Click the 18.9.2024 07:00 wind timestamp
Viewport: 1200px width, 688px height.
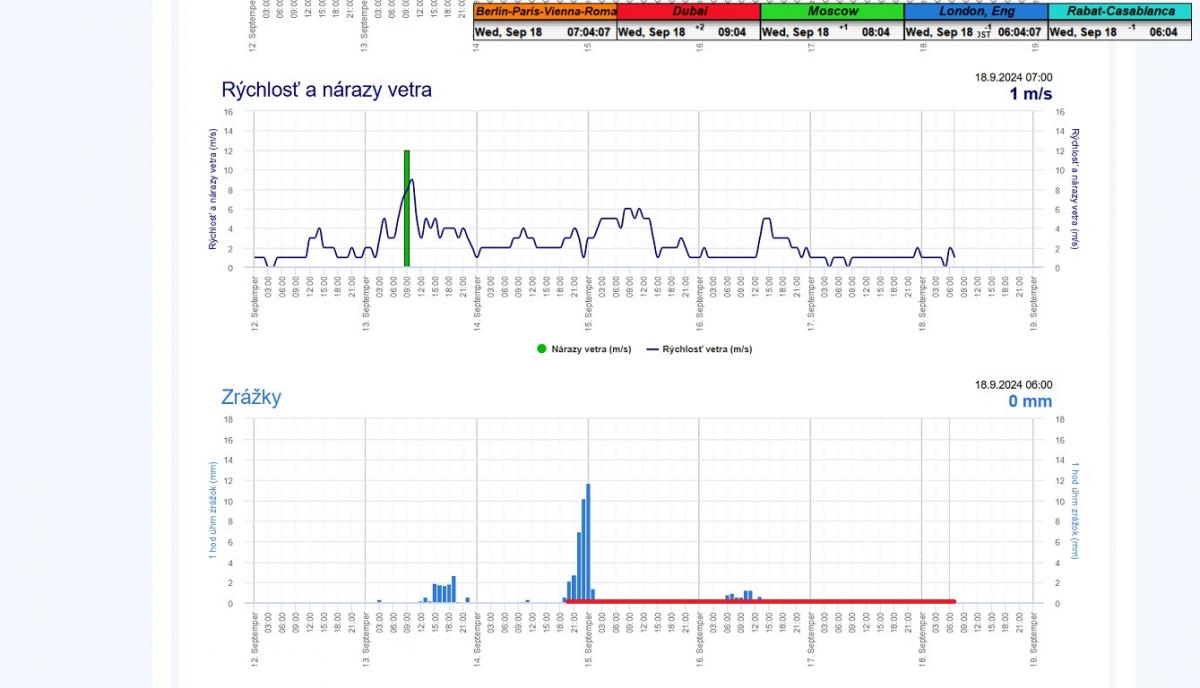1013,77
